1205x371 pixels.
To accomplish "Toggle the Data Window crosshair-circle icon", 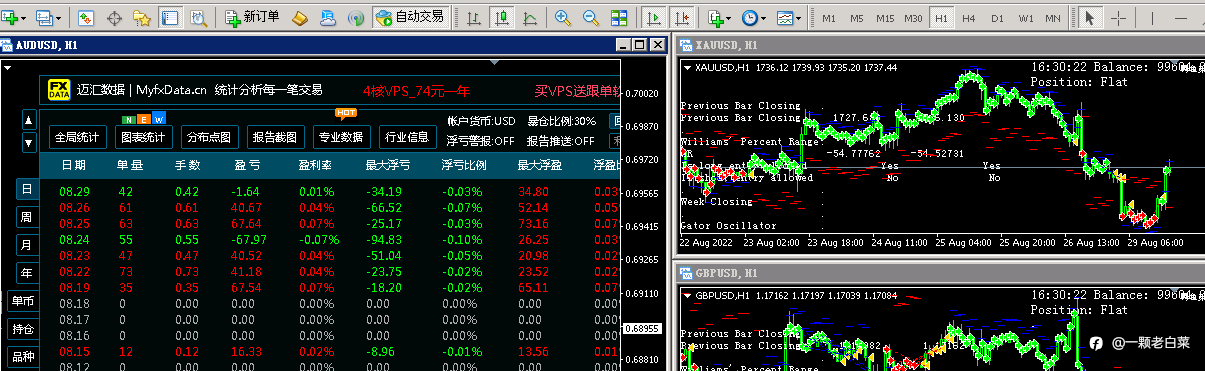I will [115, 18].
